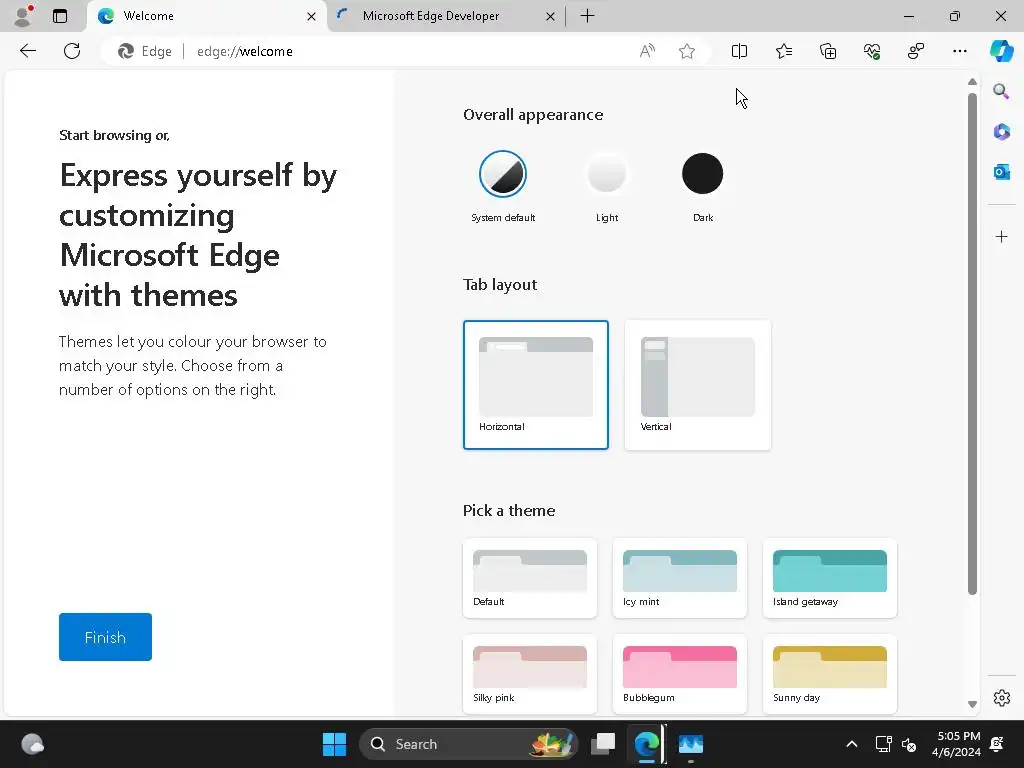Viewport: 1024px width, 768px height.
Task: Click the vertical scrollbar thumb
Action: pyautogui.click(x=972, y=344)
